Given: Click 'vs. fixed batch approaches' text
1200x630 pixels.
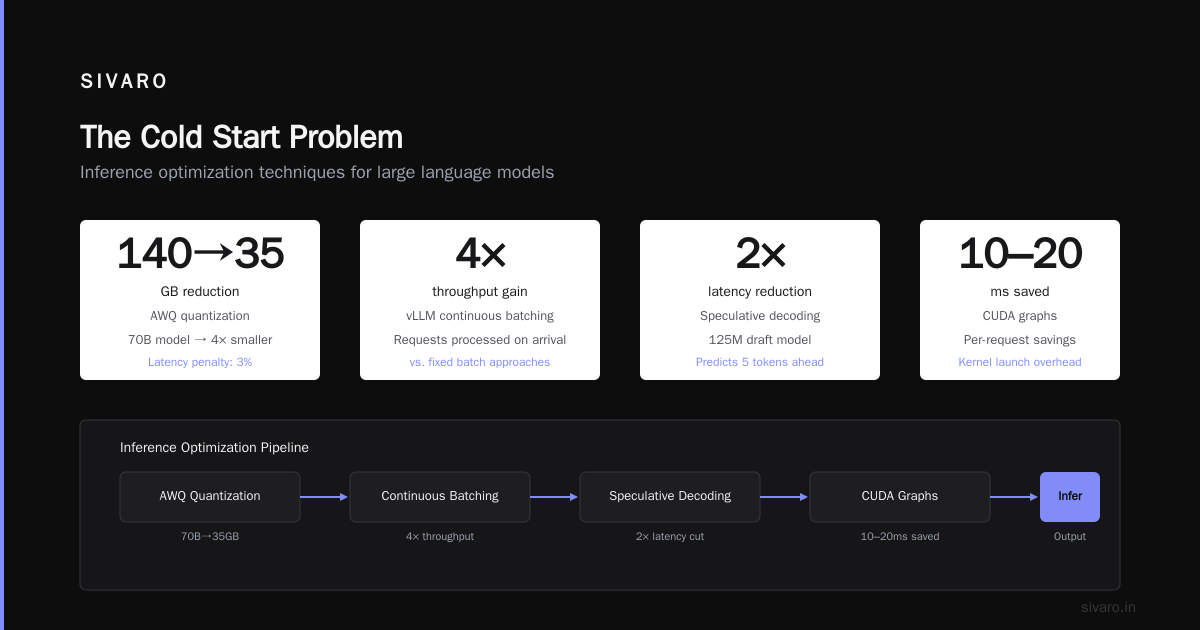Looking at the screenshot, I should coord(480,362).
